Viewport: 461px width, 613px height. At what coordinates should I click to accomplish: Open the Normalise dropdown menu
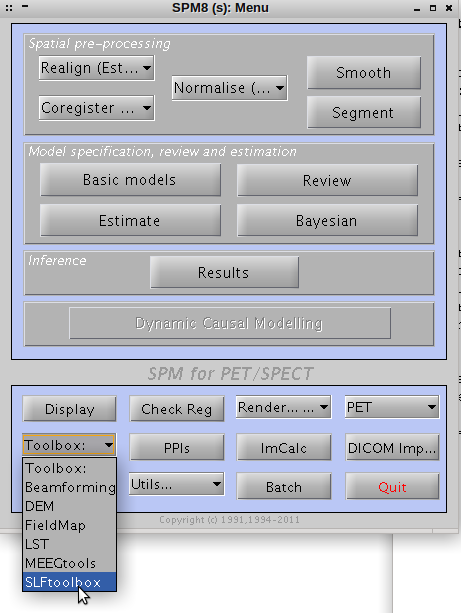[x=230, y=88]
